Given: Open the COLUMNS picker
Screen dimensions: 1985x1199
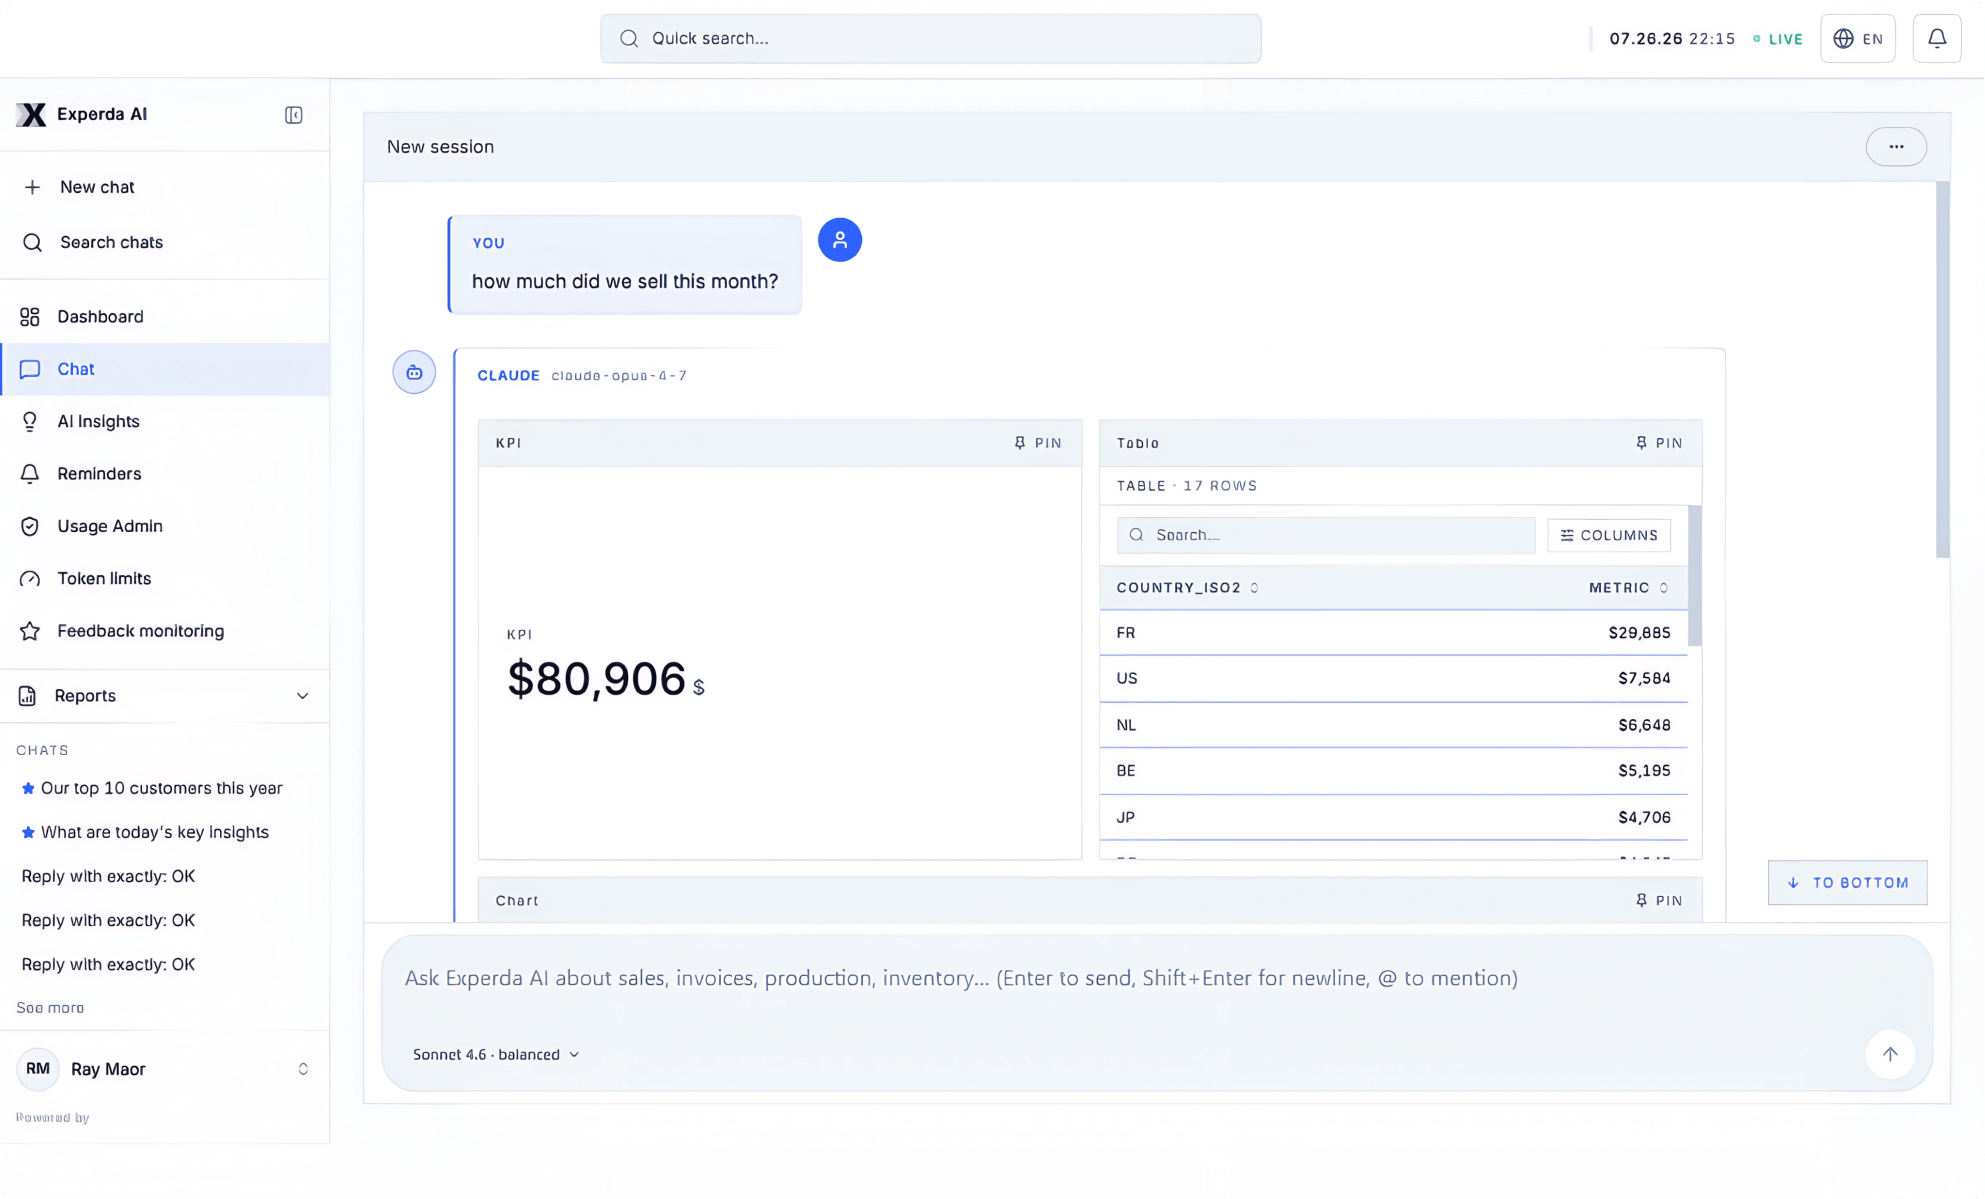Looking at the screenshot, I should coord(1609,535).
